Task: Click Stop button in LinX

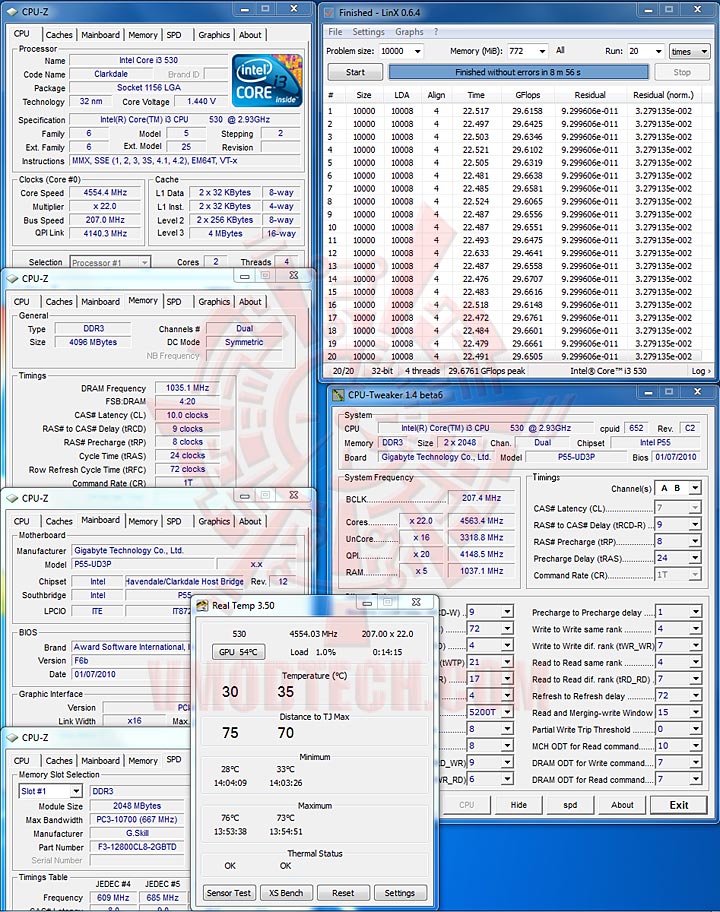Action: coord(682,72)
